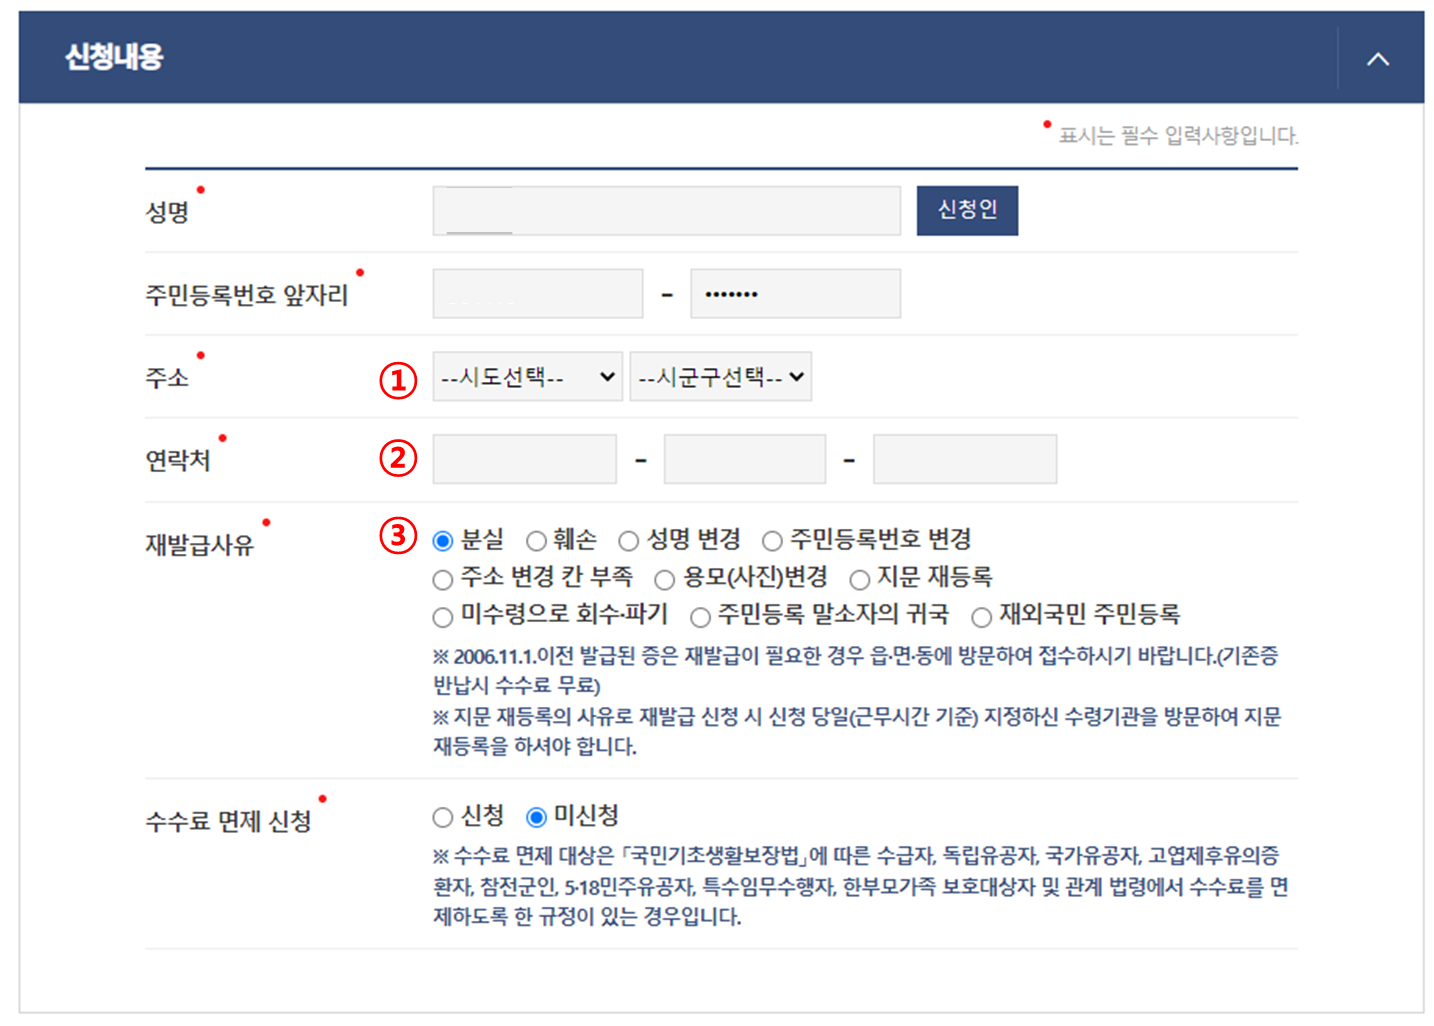Select the 재외국민 주민등록 radio button
This screenshot has height=1026, width=1434.
[x=982, y=617]
